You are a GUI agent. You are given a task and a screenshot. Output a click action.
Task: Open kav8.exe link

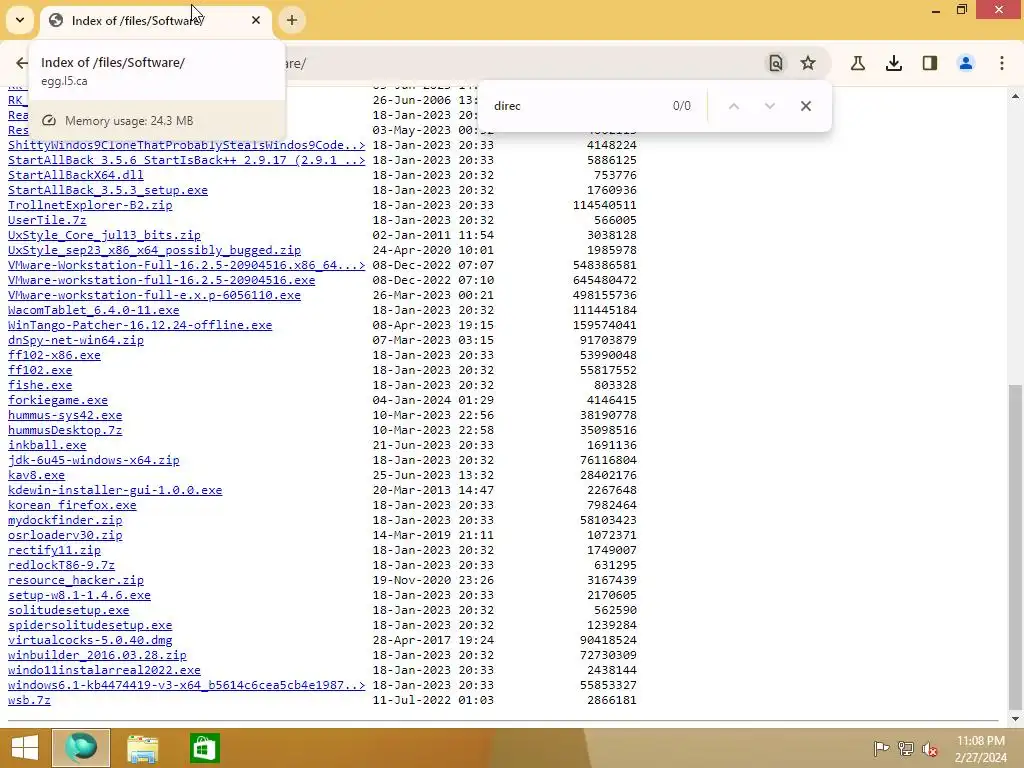pyautogui.click(x=37, y=475)
